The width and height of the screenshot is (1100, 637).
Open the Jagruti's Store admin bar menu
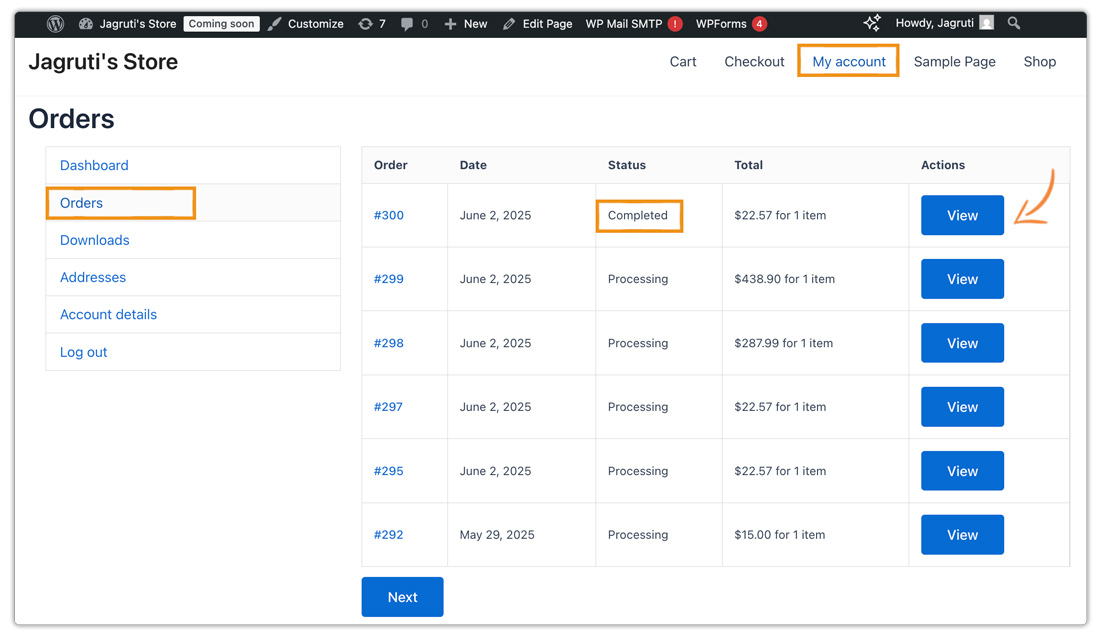(138, 24)
